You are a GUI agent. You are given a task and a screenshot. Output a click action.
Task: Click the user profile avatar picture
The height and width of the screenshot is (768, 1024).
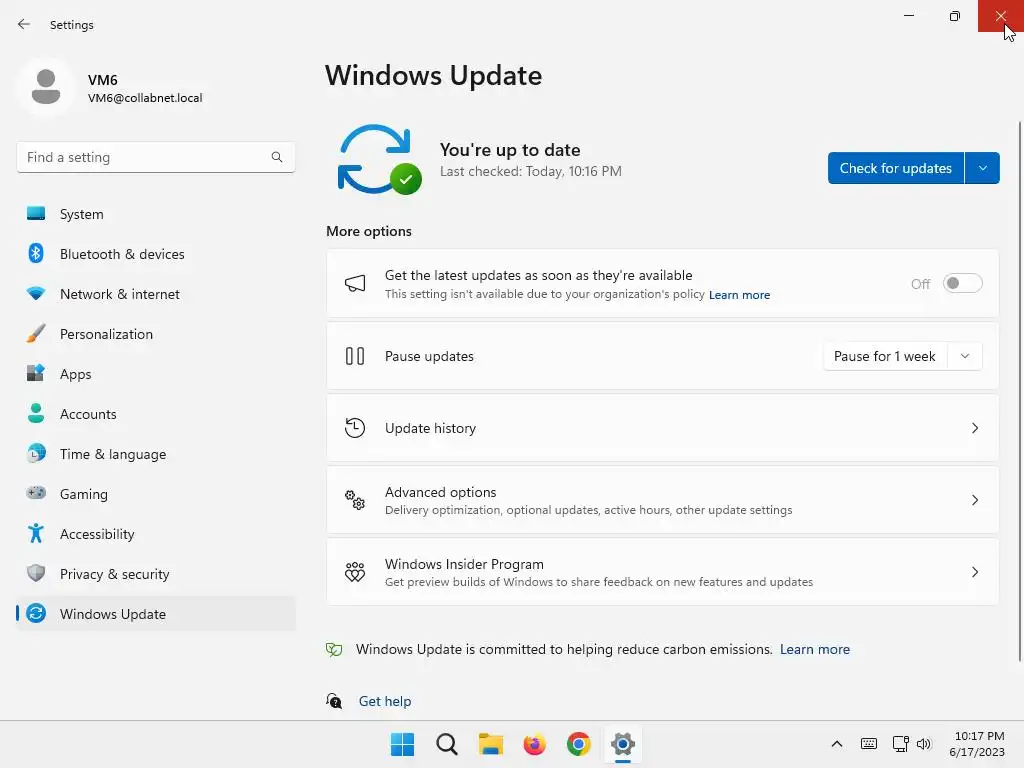46,87
